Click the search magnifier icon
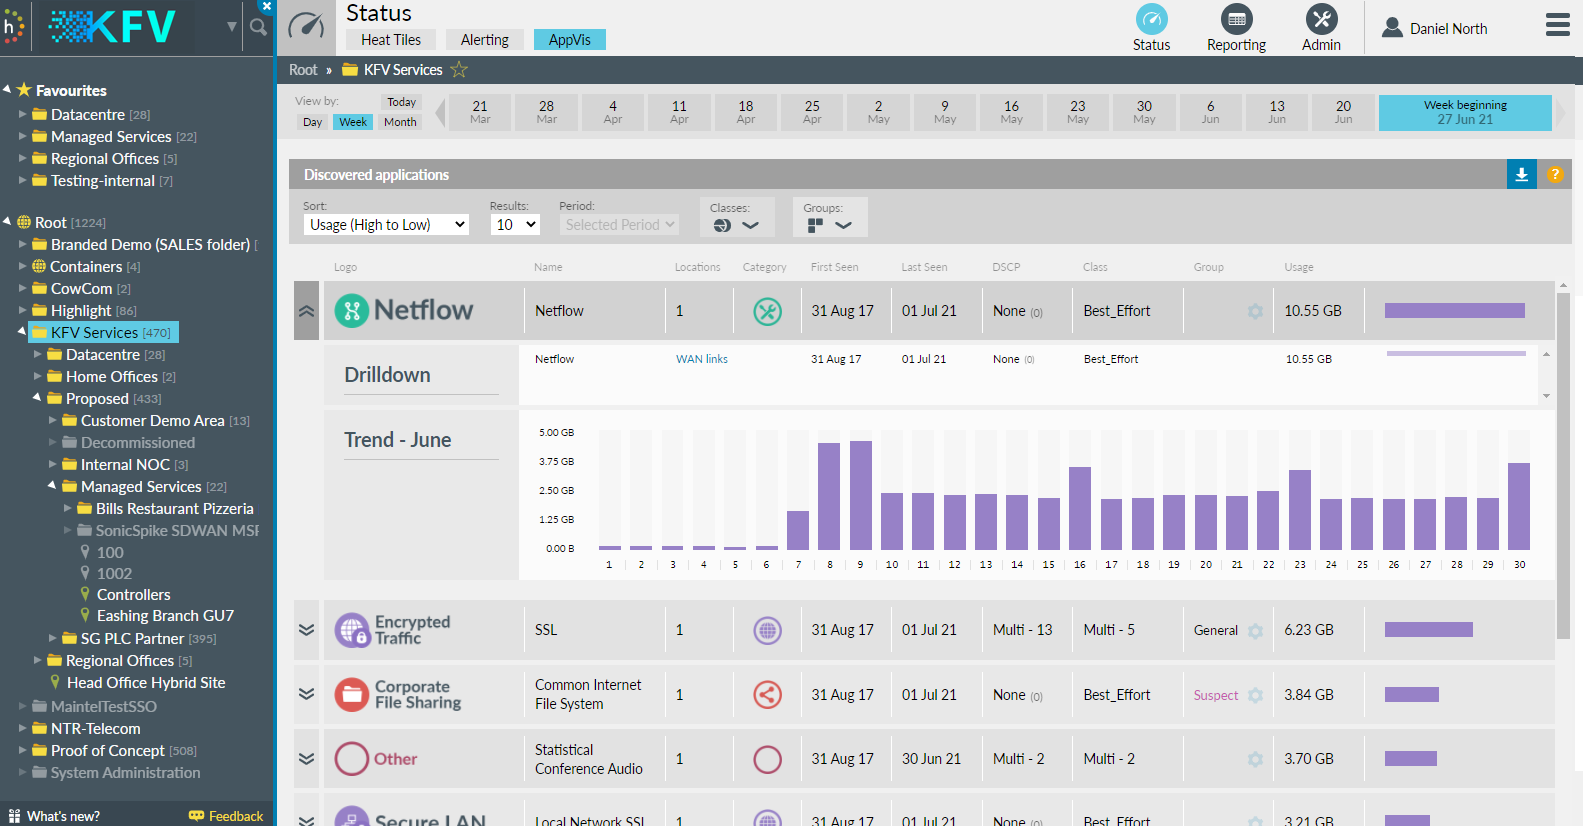 259,27
